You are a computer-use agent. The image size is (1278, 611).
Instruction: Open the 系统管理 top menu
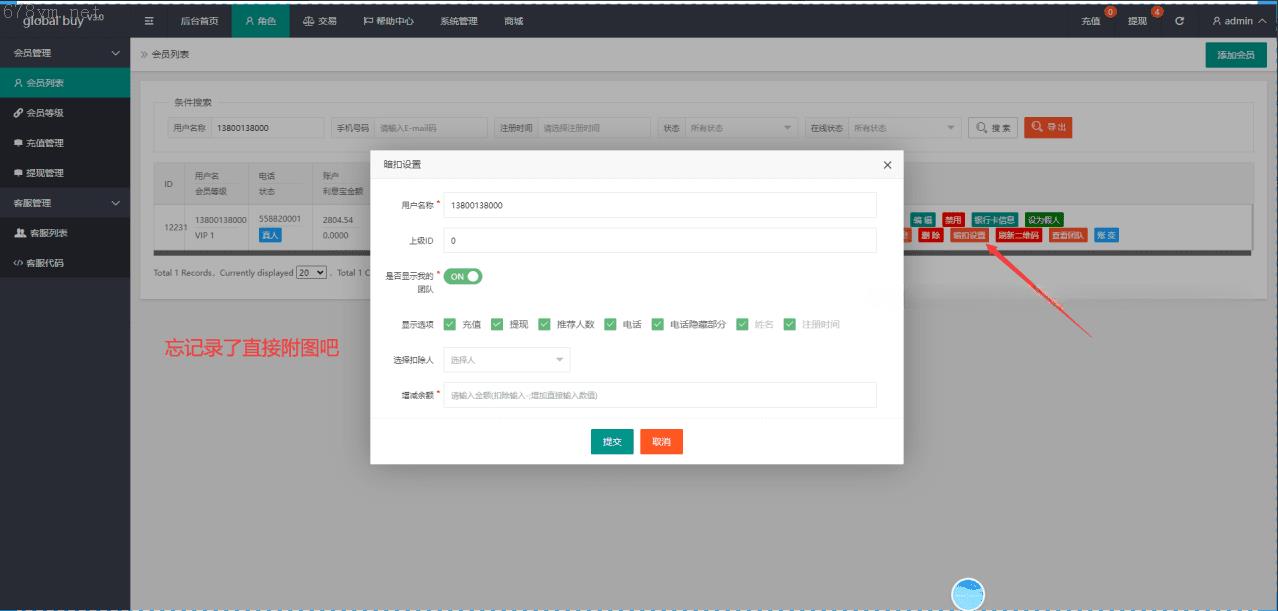(459, 21)
